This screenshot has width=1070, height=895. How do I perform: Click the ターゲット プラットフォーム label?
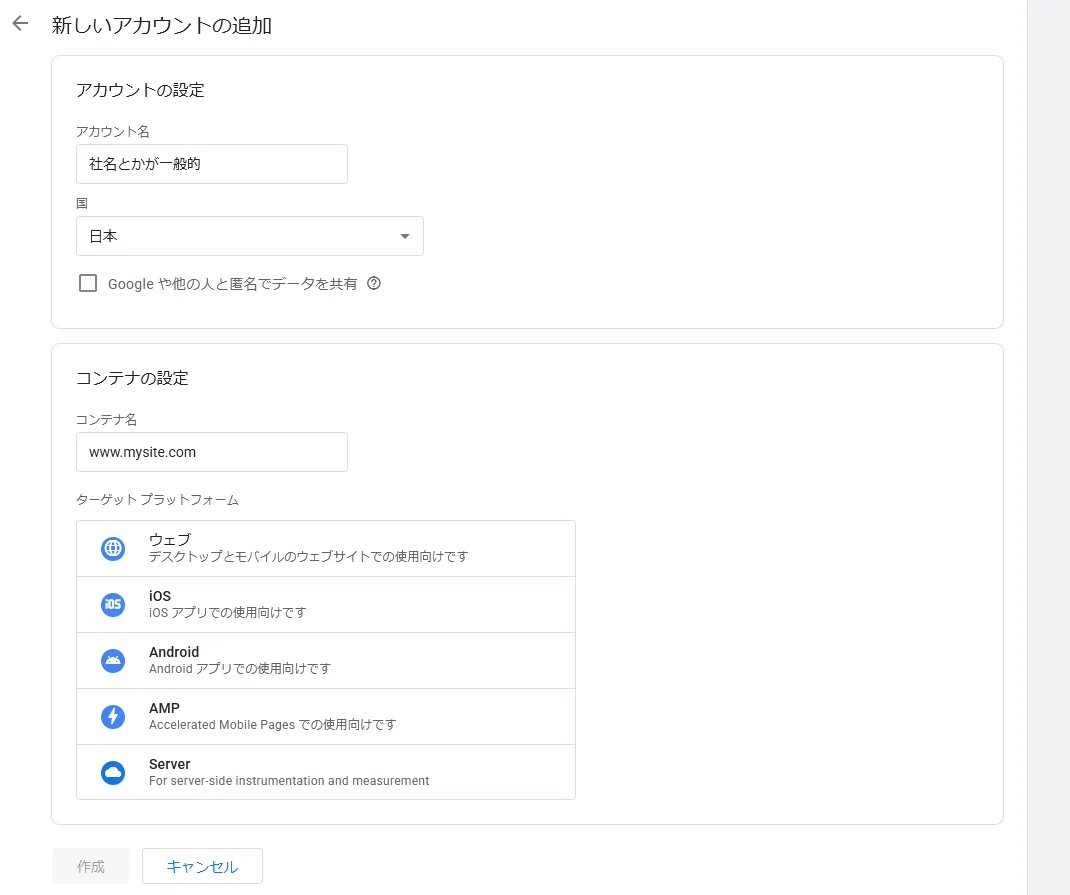pyautogui.click(x=158, y=500)
